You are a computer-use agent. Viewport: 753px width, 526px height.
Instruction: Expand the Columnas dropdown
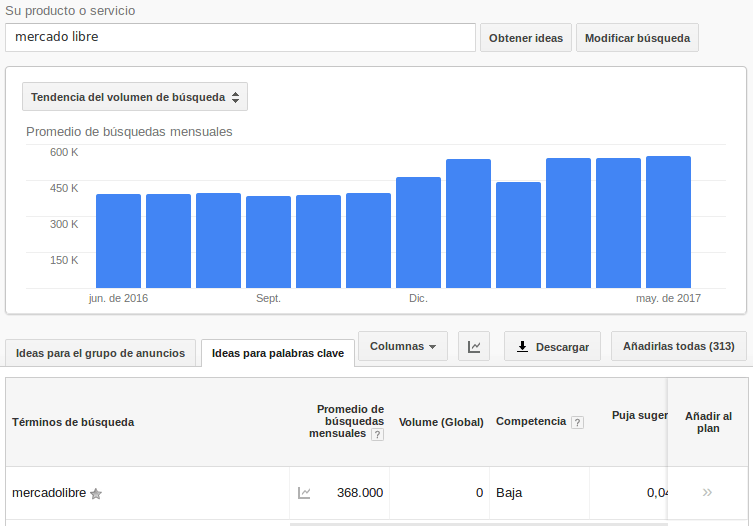click(403, 346)
